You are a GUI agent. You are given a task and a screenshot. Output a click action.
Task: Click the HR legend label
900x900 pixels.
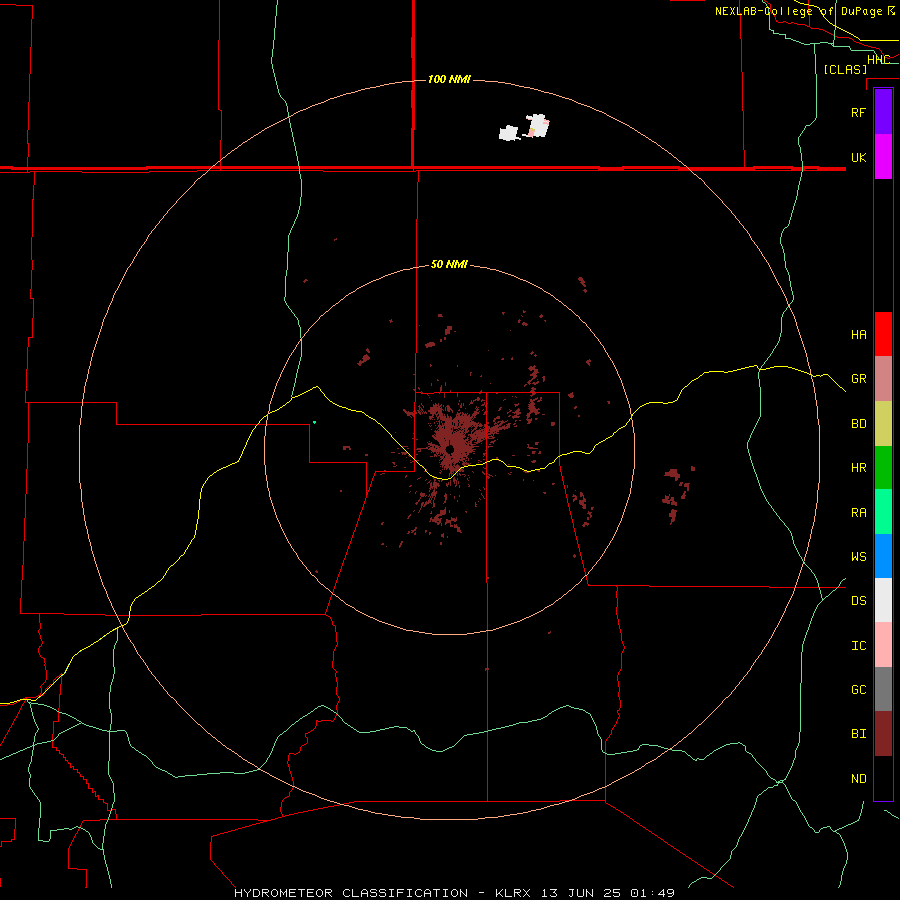click(858, 468)
